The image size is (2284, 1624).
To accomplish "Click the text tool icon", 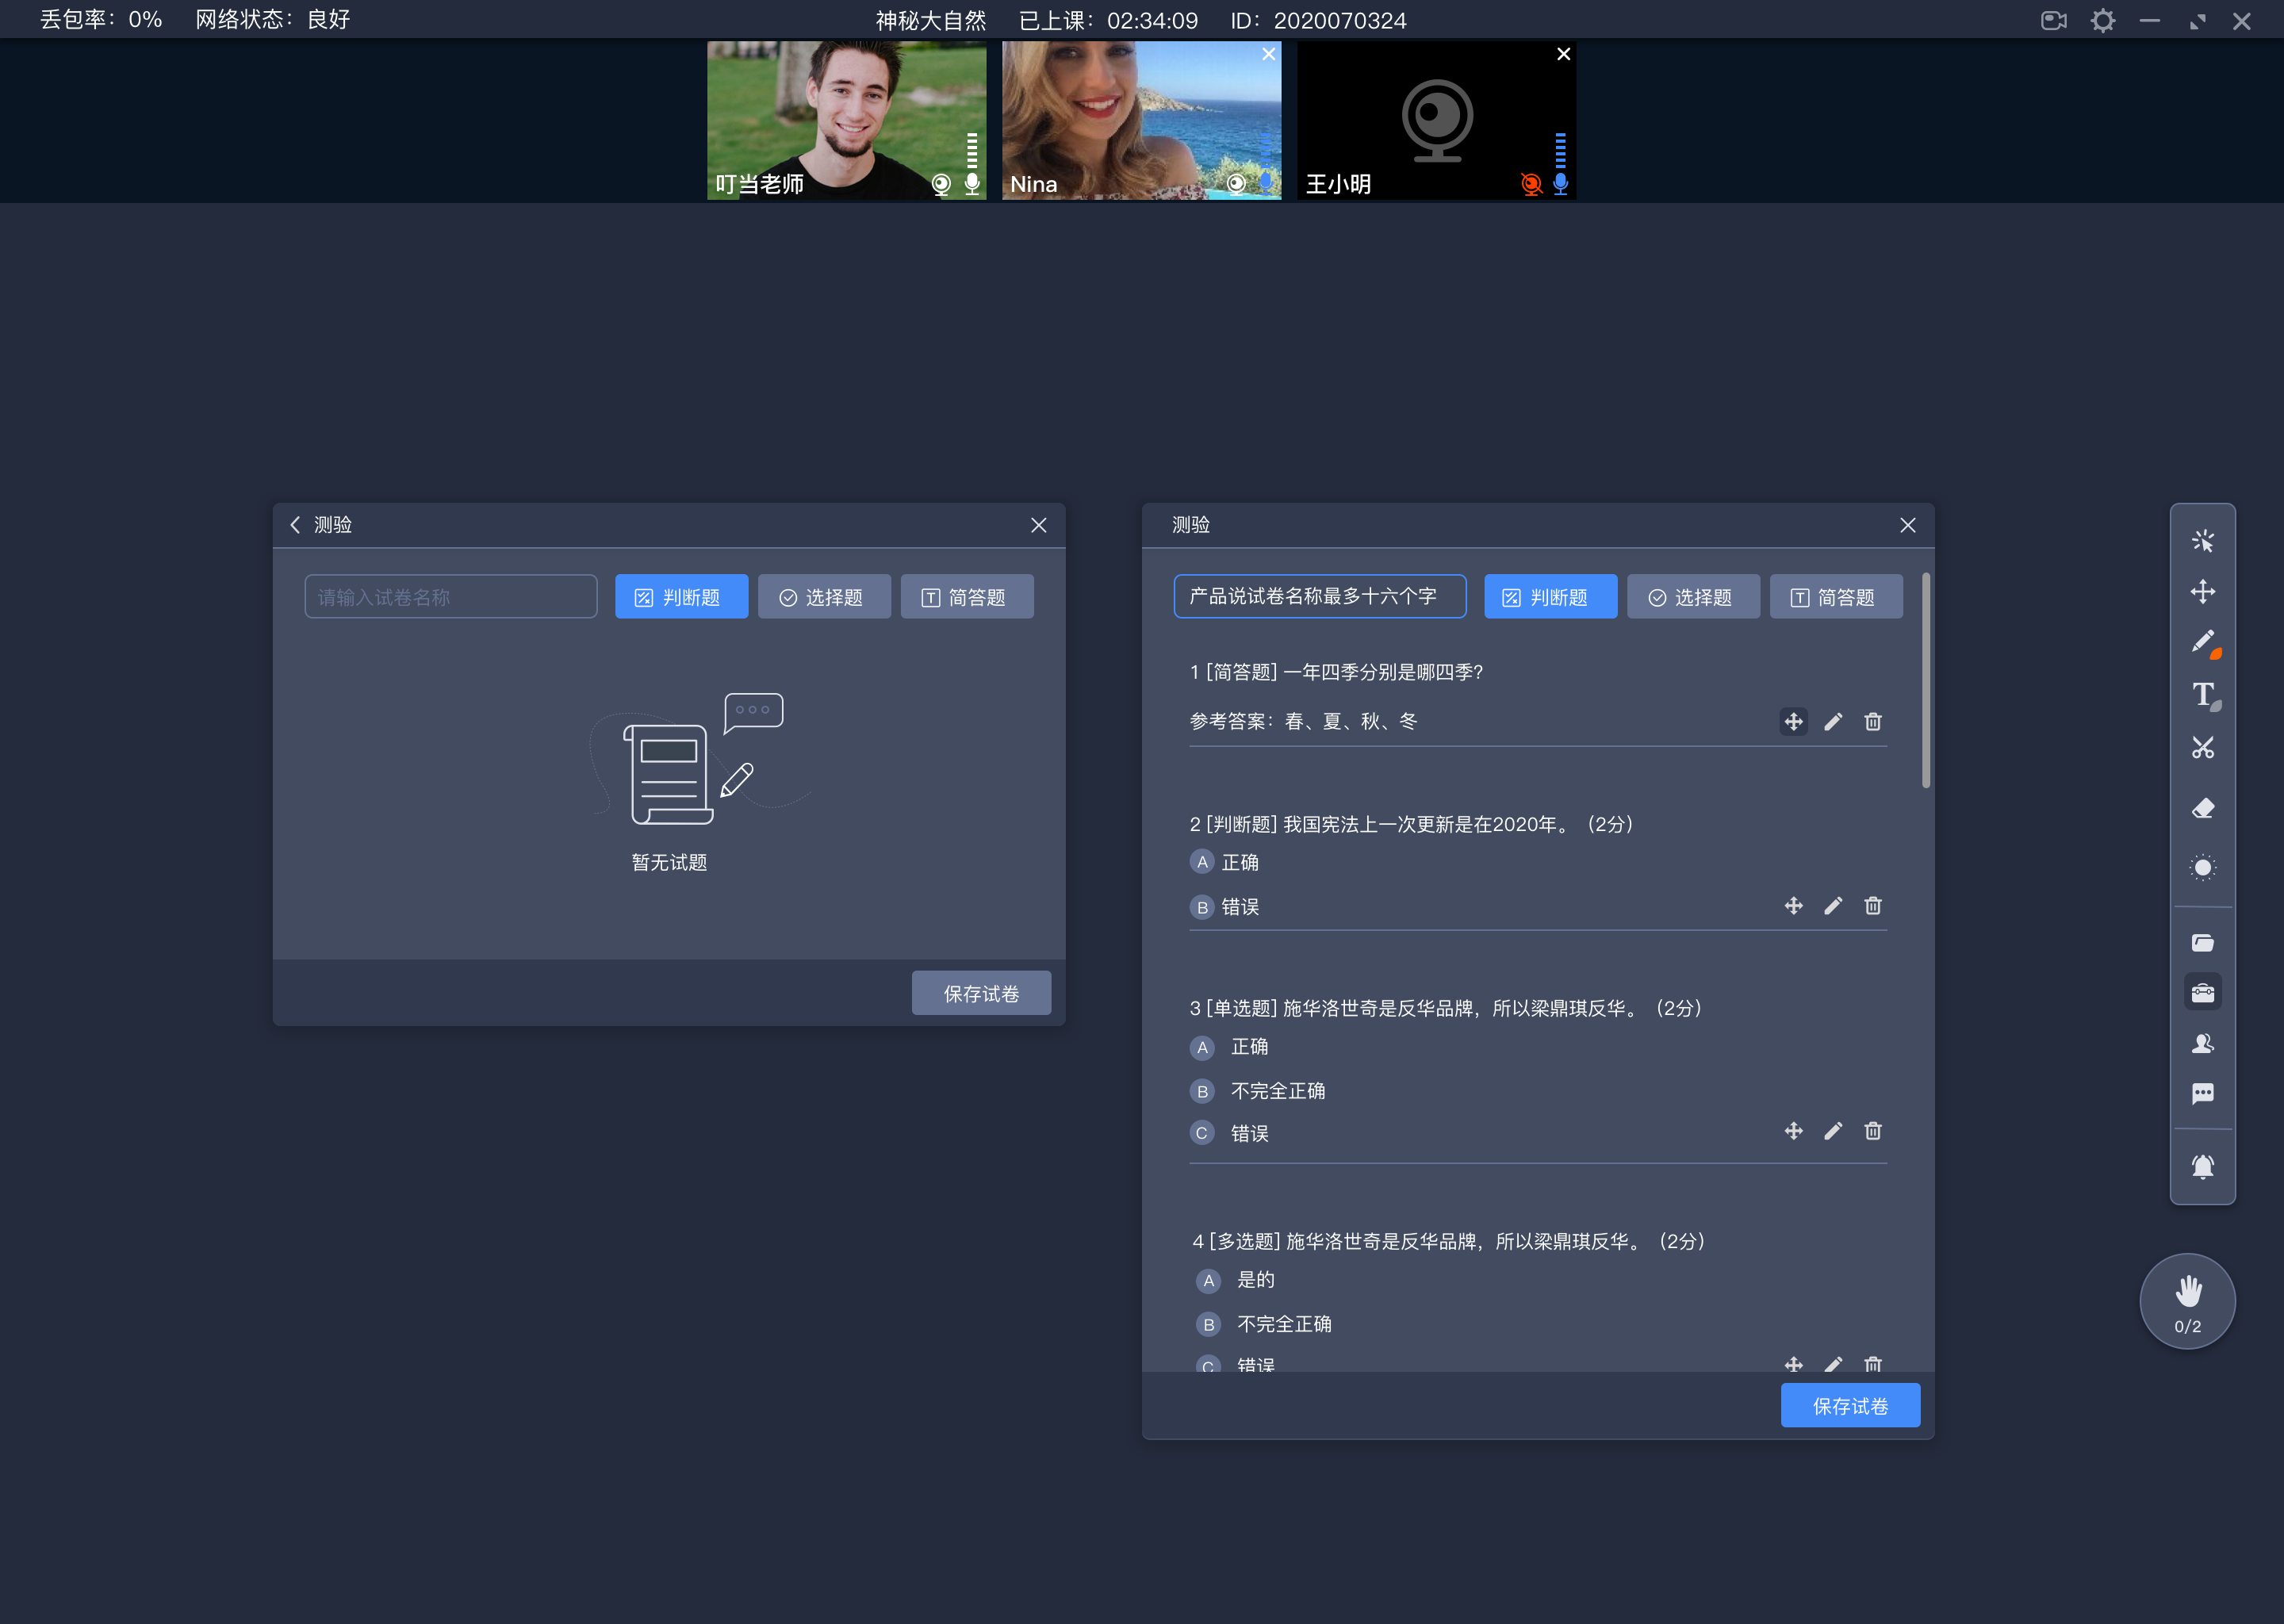I will point(2203,698).
